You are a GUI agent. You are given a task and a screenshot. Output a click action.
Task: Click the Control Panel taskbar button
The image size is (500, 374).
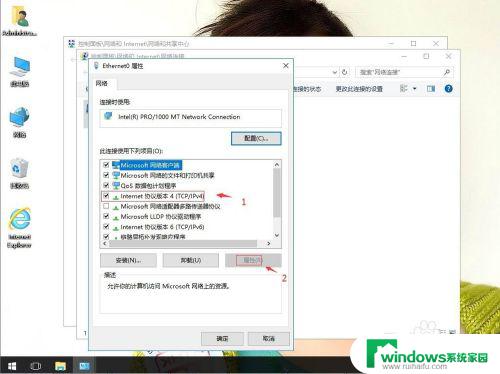coord(84,366)
